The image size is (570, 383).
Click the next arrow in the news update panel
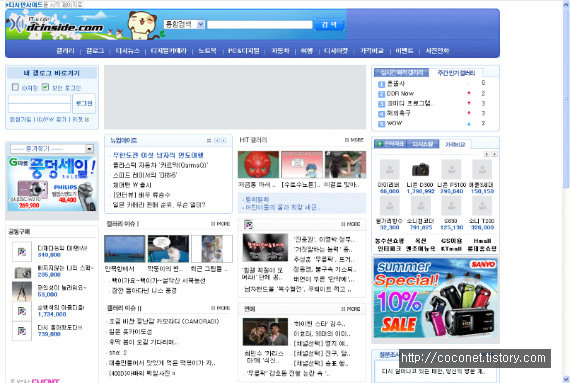224,140
